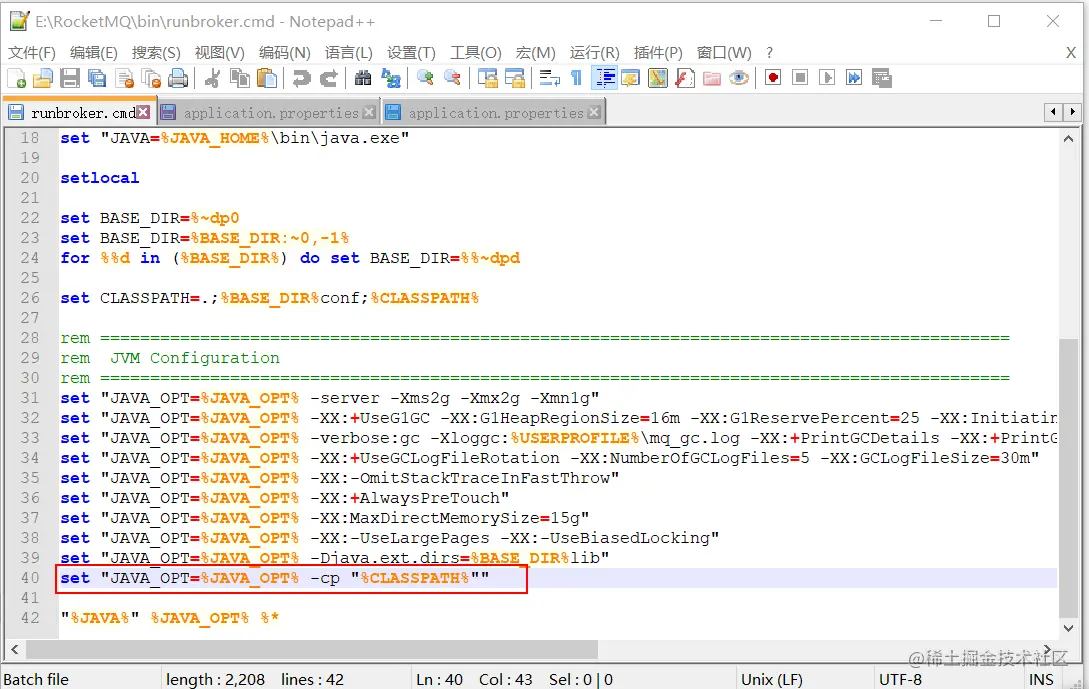Screen dimensions: 1089x689
Task: Show the Function List panel
Action: [x=685, y=78]
